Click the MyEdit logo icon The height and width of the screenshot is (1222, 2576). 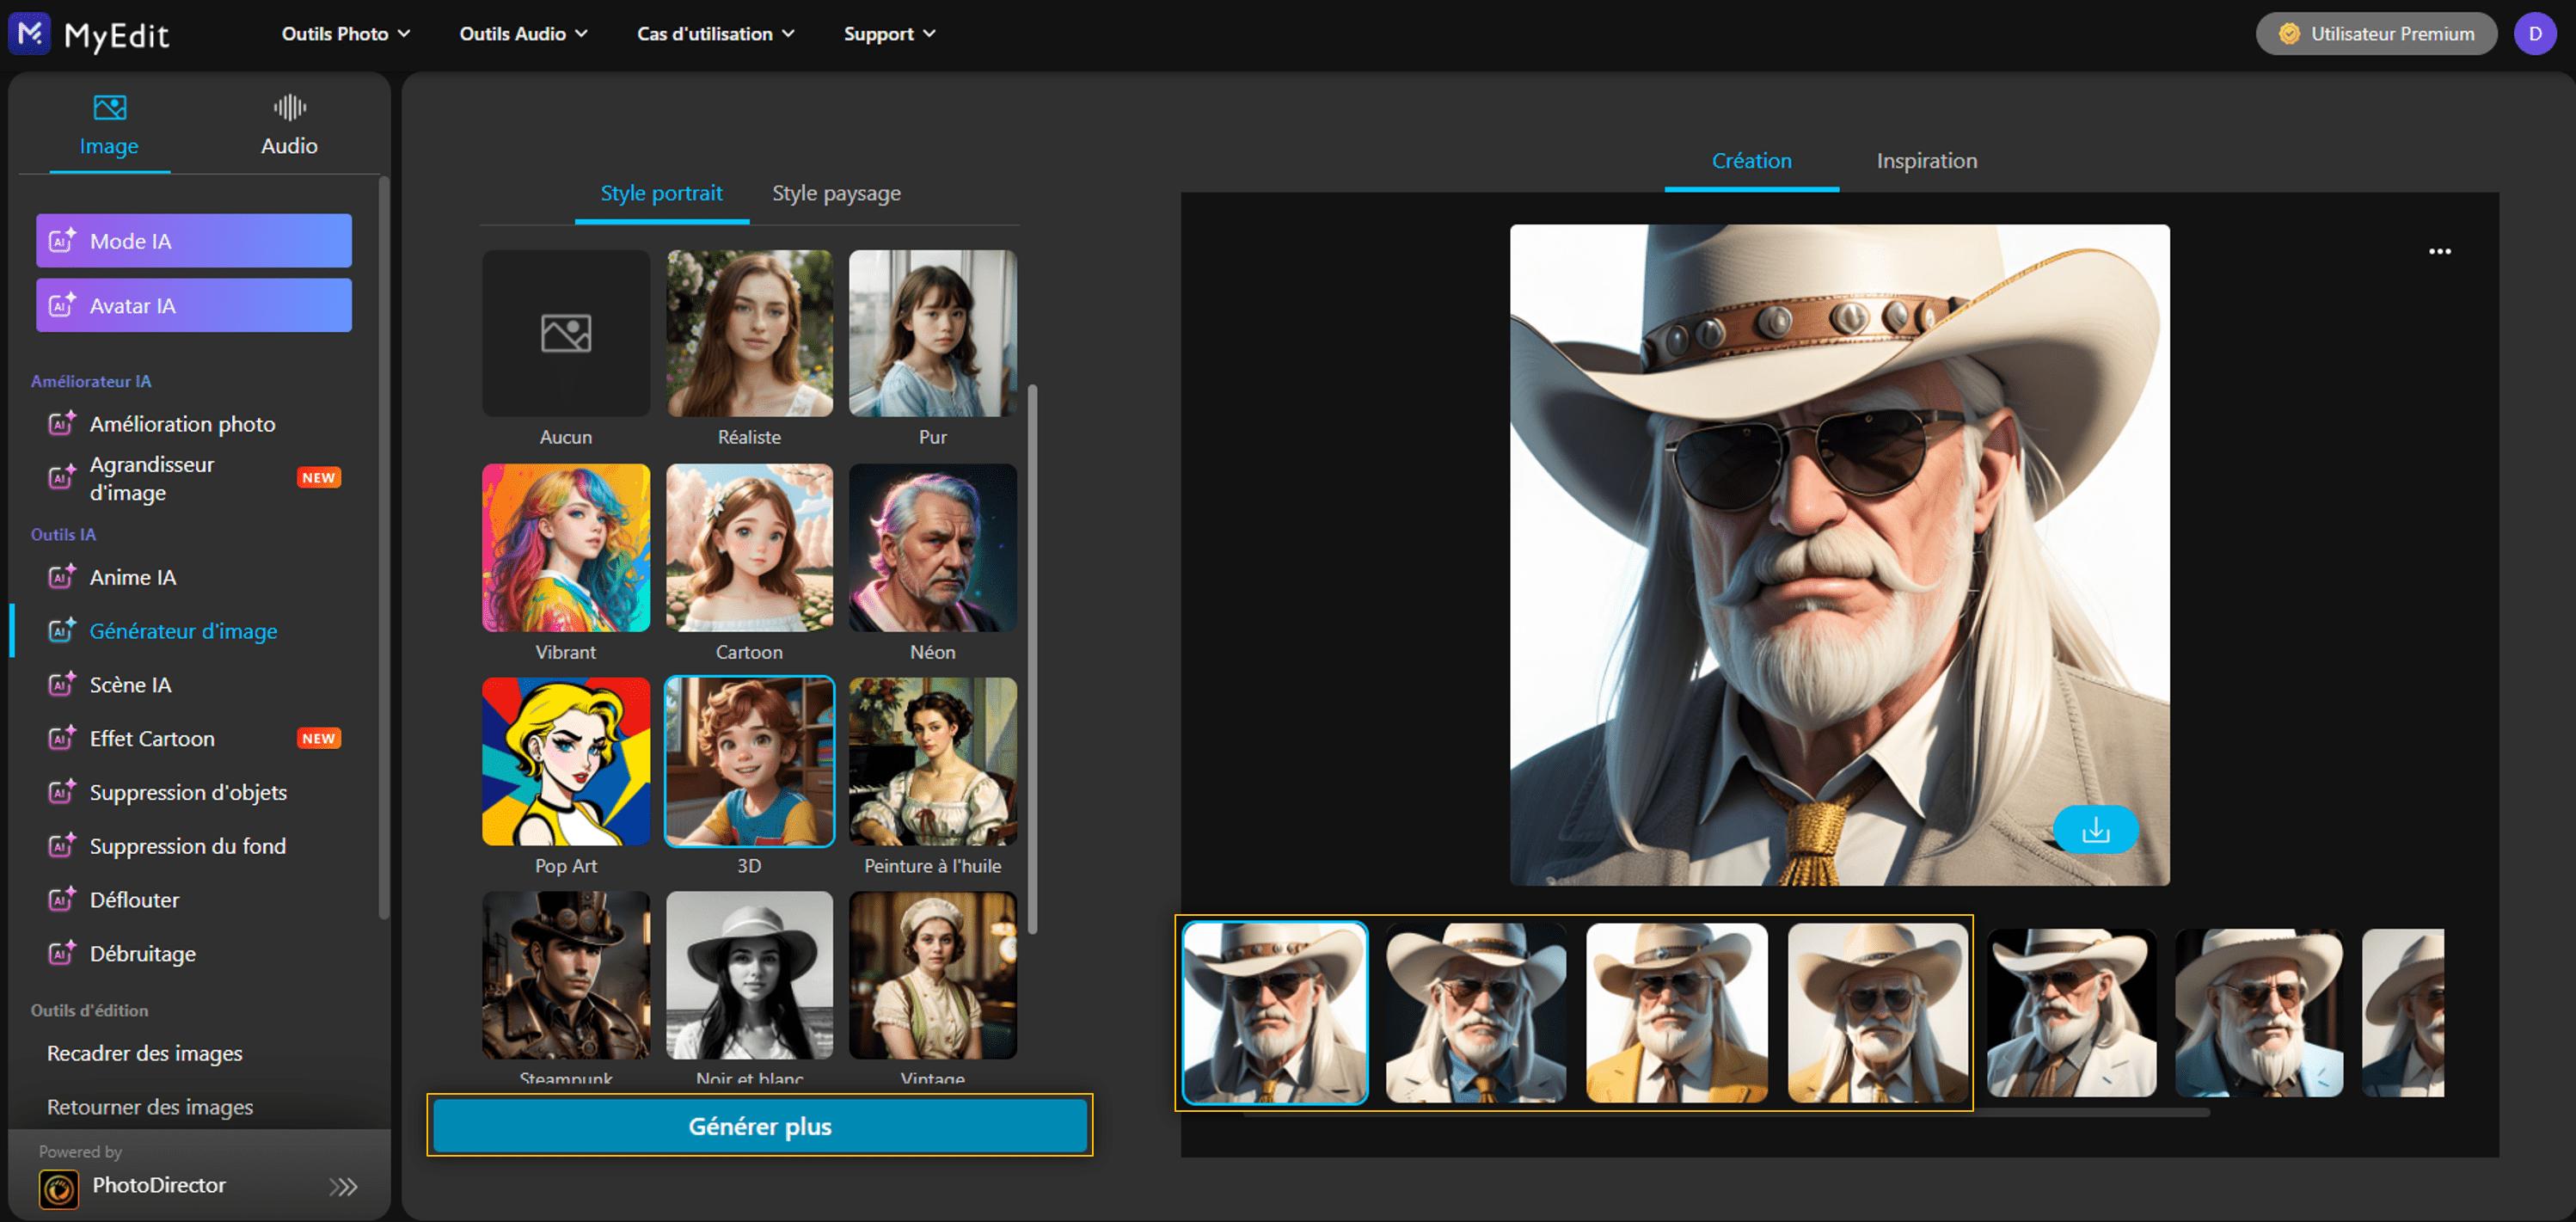[29, 34]
